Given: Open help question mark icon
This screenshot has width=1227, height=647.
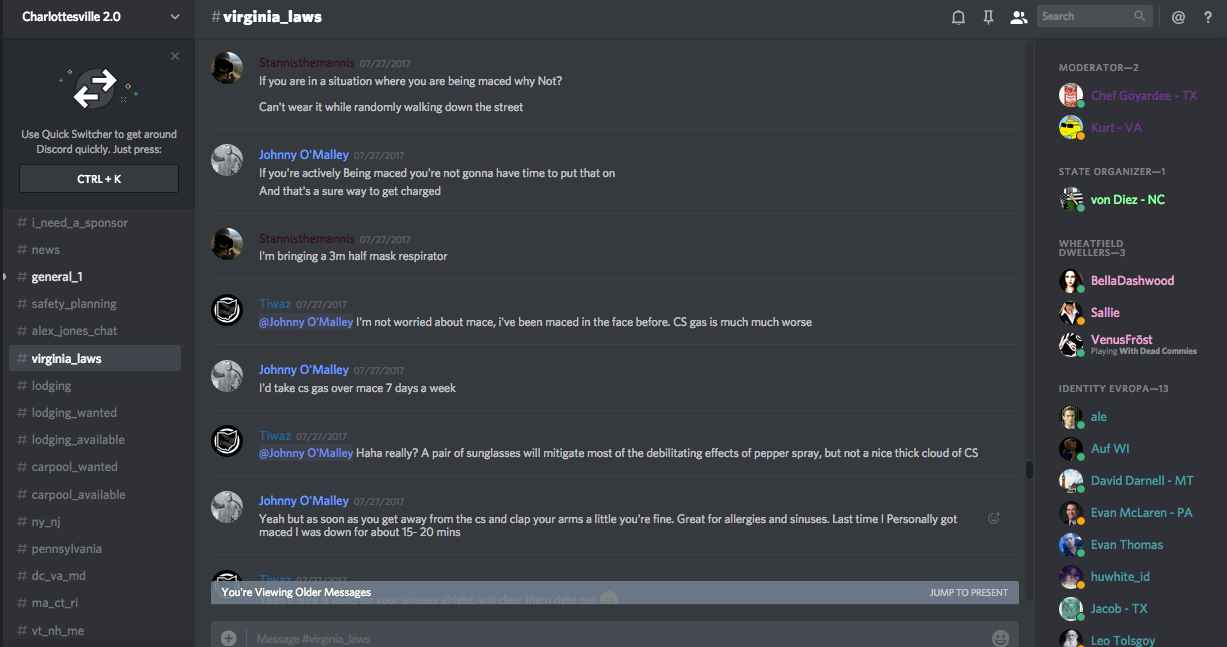Looking at the screenshot, I should click(1207, 17).
